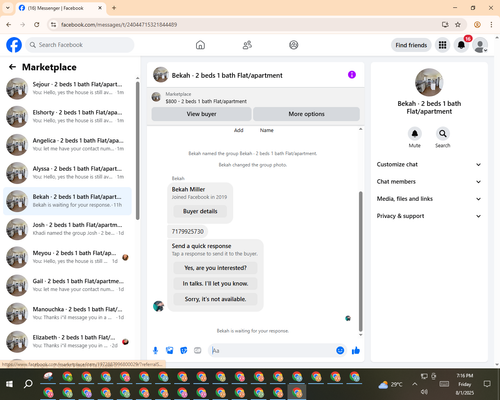Click the Find friends button
This screenshot has width=500, height=400.
coord(411,45)
